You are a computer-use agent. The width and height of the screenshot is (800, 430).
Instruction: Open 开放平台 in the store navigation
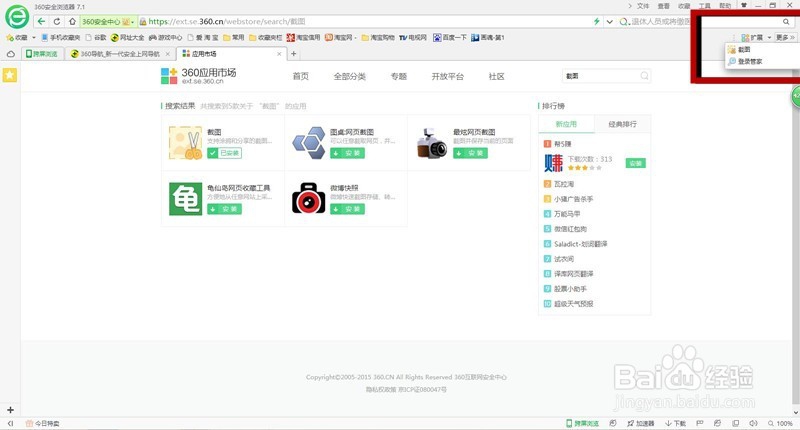click(447, 76)
